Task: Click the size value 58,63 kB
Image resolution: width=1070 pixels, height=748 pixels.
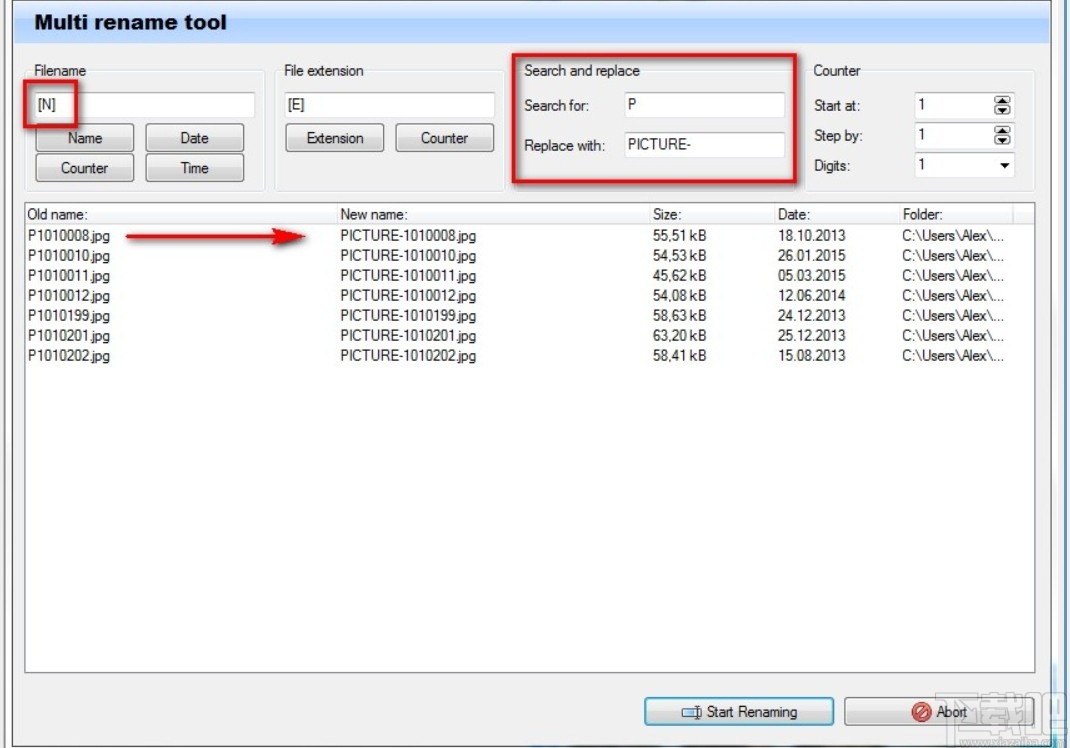Action: [680, 316]
